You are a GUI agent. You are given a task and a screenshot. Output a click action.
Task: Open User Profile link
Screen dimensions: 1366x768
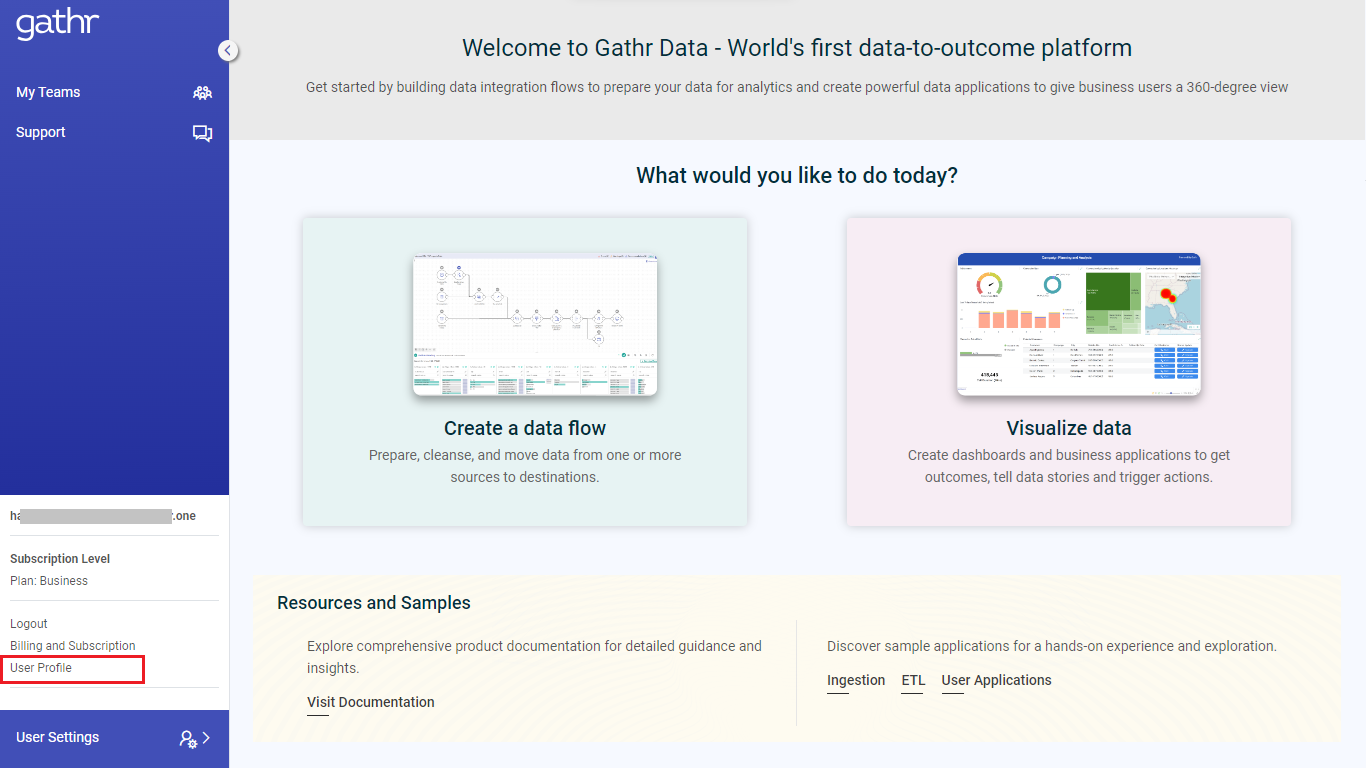point(41,668)
